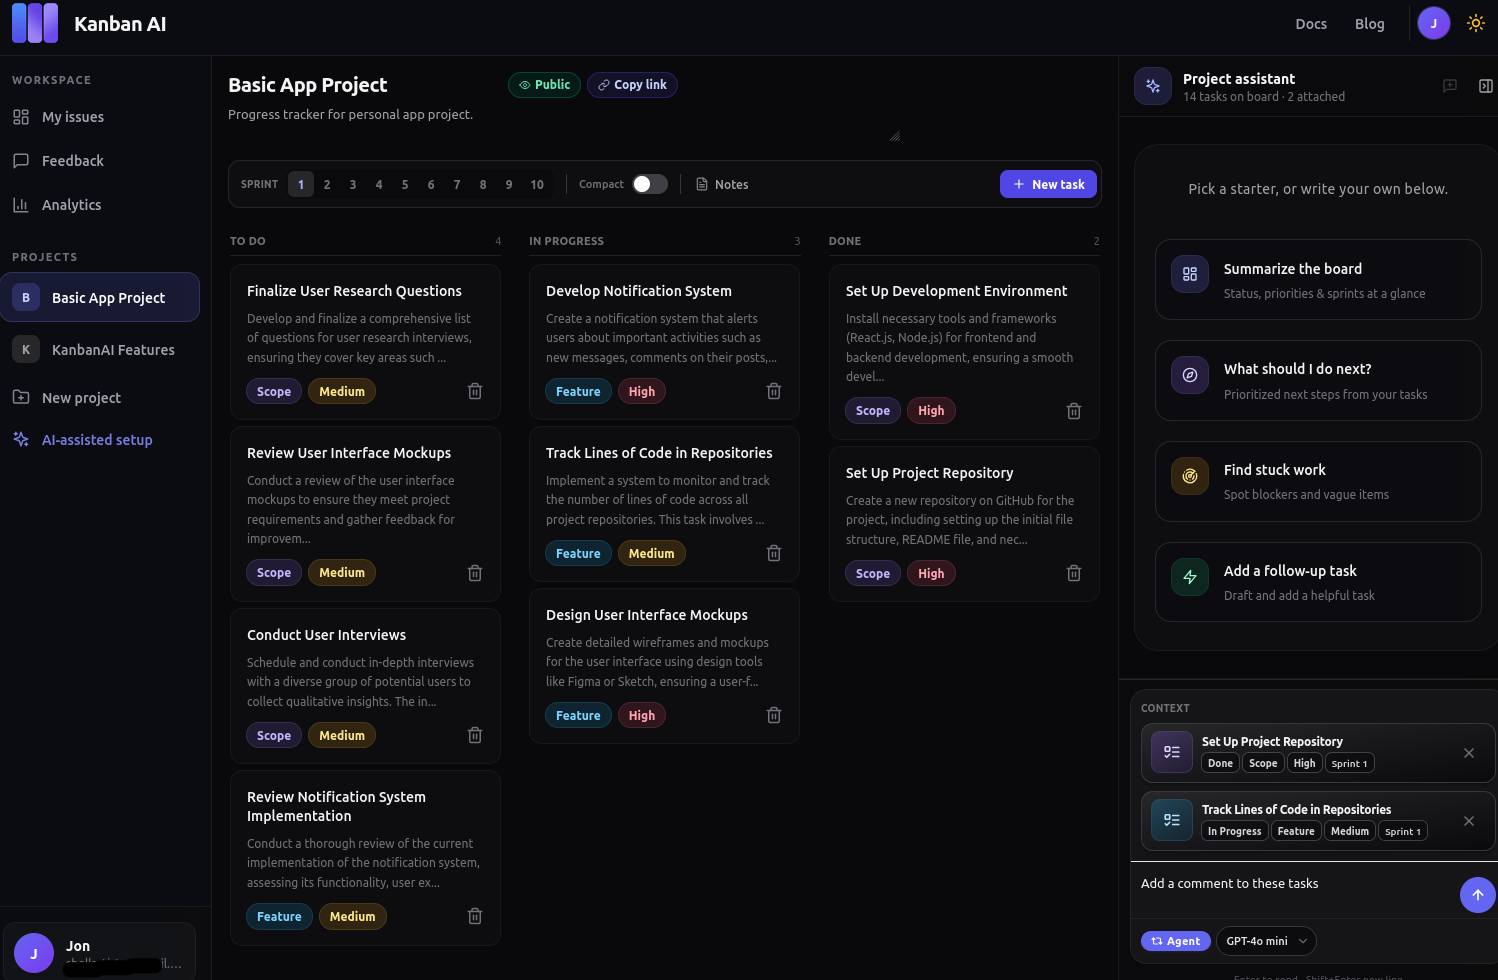
Task: Click the My issues sidebar icon
Action: click(x=21, y=117)
